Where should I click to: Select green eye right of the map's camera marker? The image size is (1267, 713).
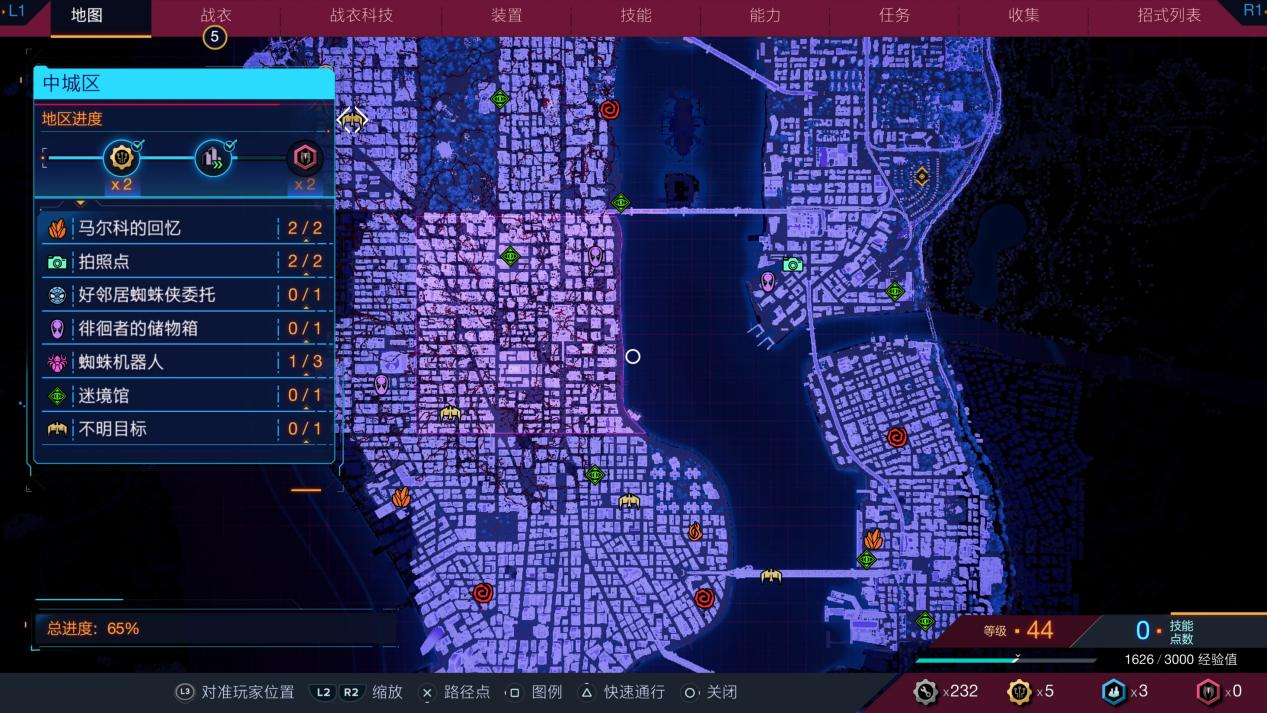(x=895, y=291)
